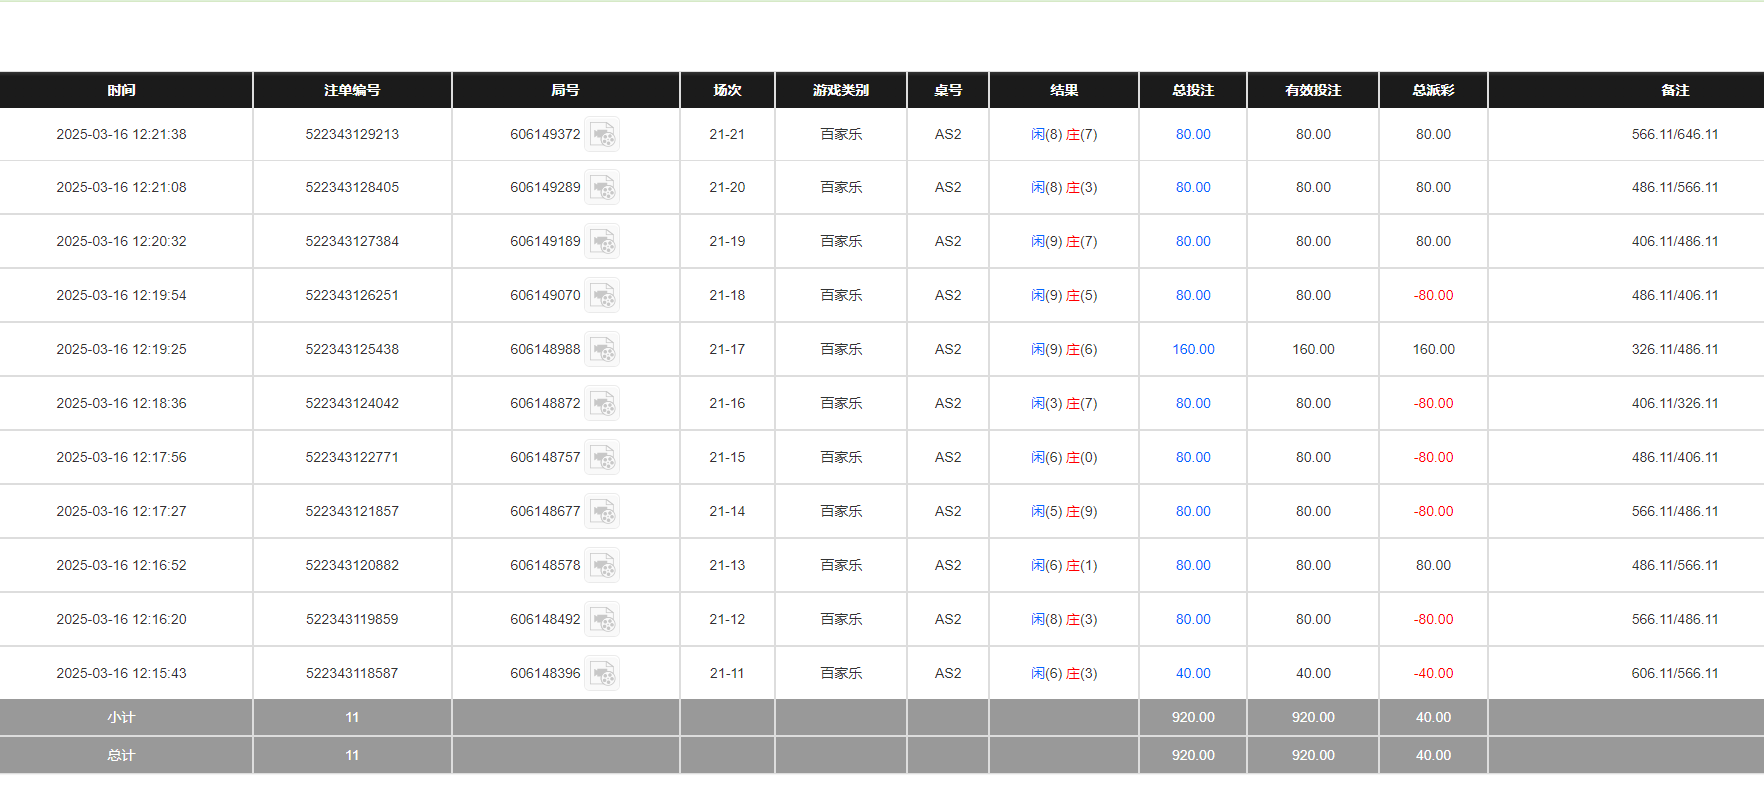Open video replay for round 606149189
This screenshot has width=1764, height=805.
602,242
